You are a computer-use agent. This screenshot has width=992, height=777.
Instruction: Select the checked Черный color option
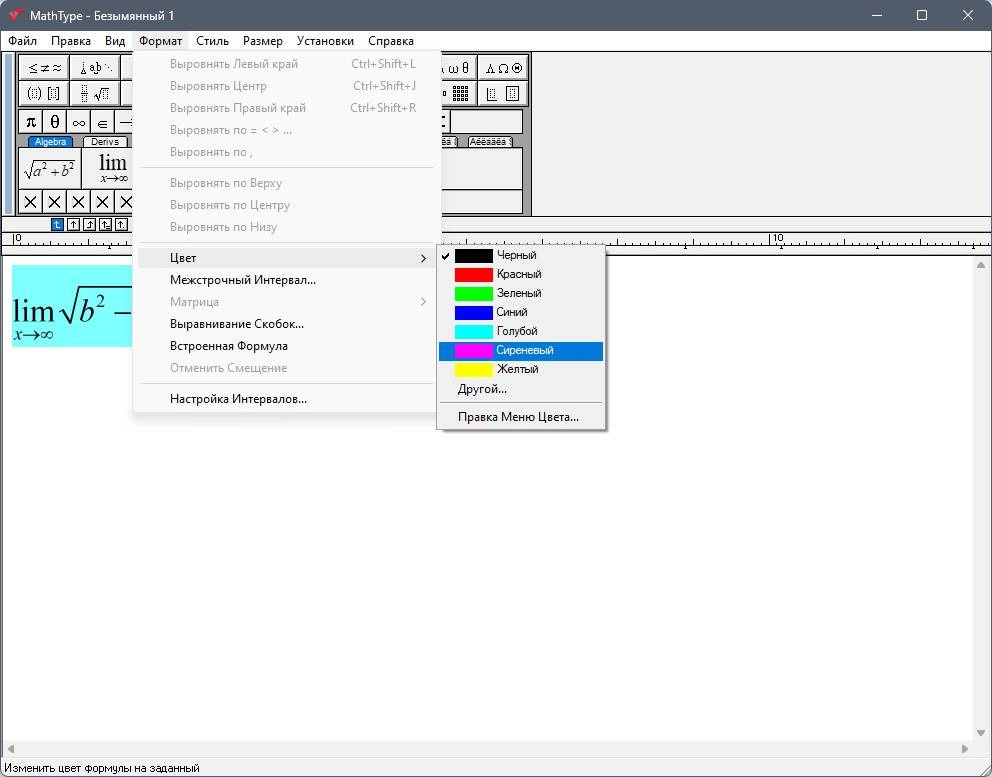coord(521,256)
